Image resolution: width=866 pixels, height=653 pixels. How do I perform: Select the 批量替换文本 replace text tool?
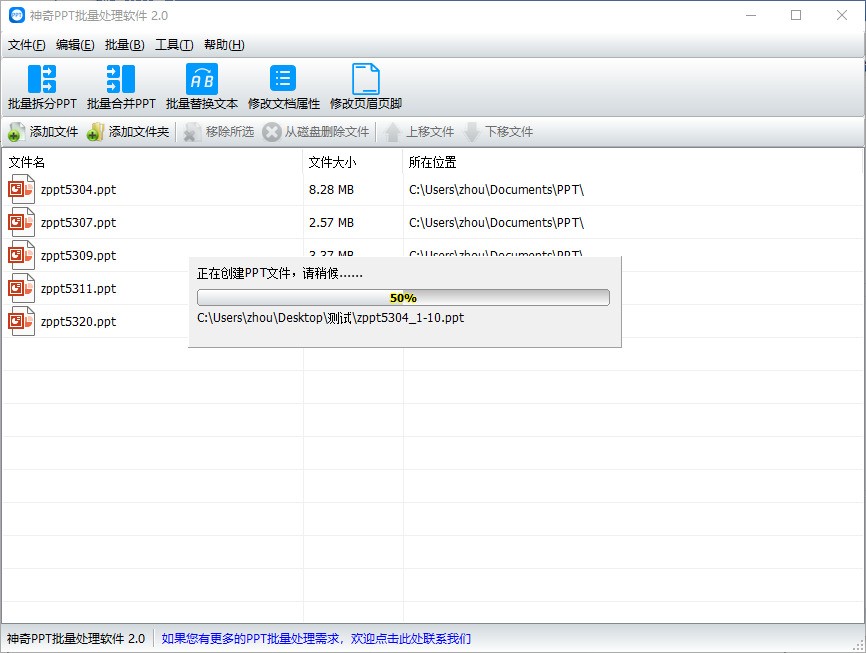point(201,80)
